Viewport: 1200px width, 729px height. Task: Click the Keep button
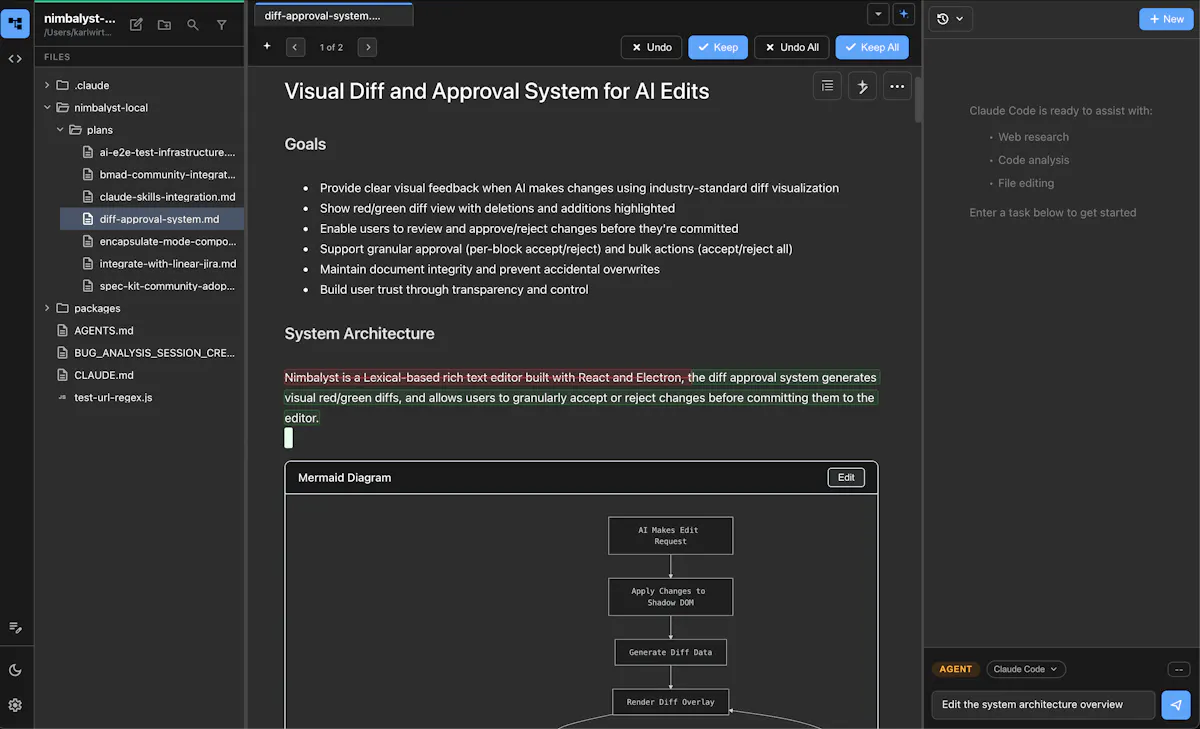718,47
